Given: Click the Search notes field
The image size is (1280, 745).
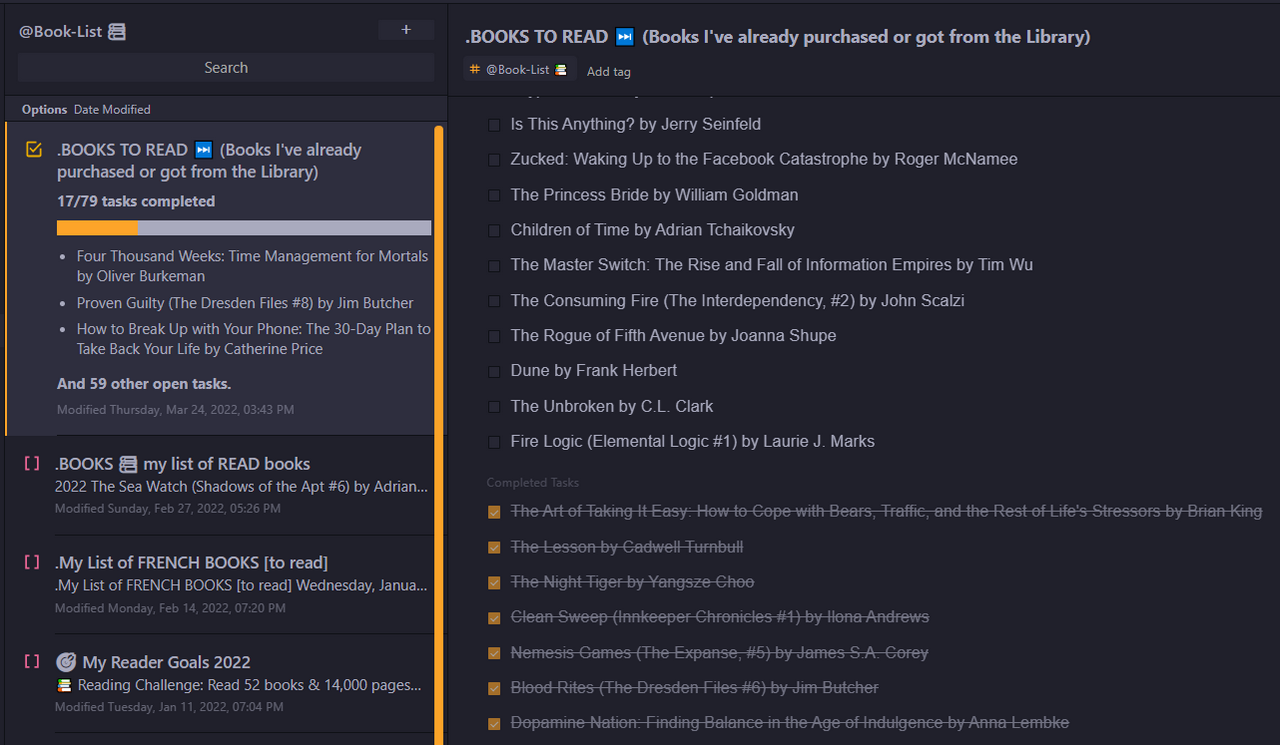Looking at the screenshot, I should (226, 68).
